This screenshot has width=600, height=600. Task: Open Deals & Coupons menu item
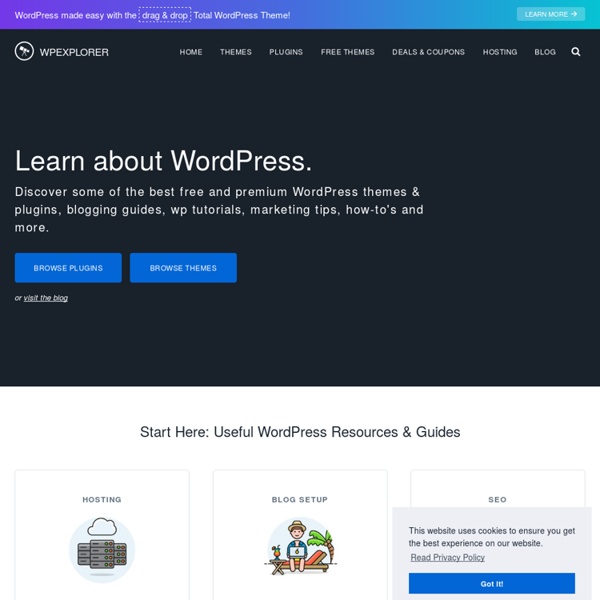[428, 52]
